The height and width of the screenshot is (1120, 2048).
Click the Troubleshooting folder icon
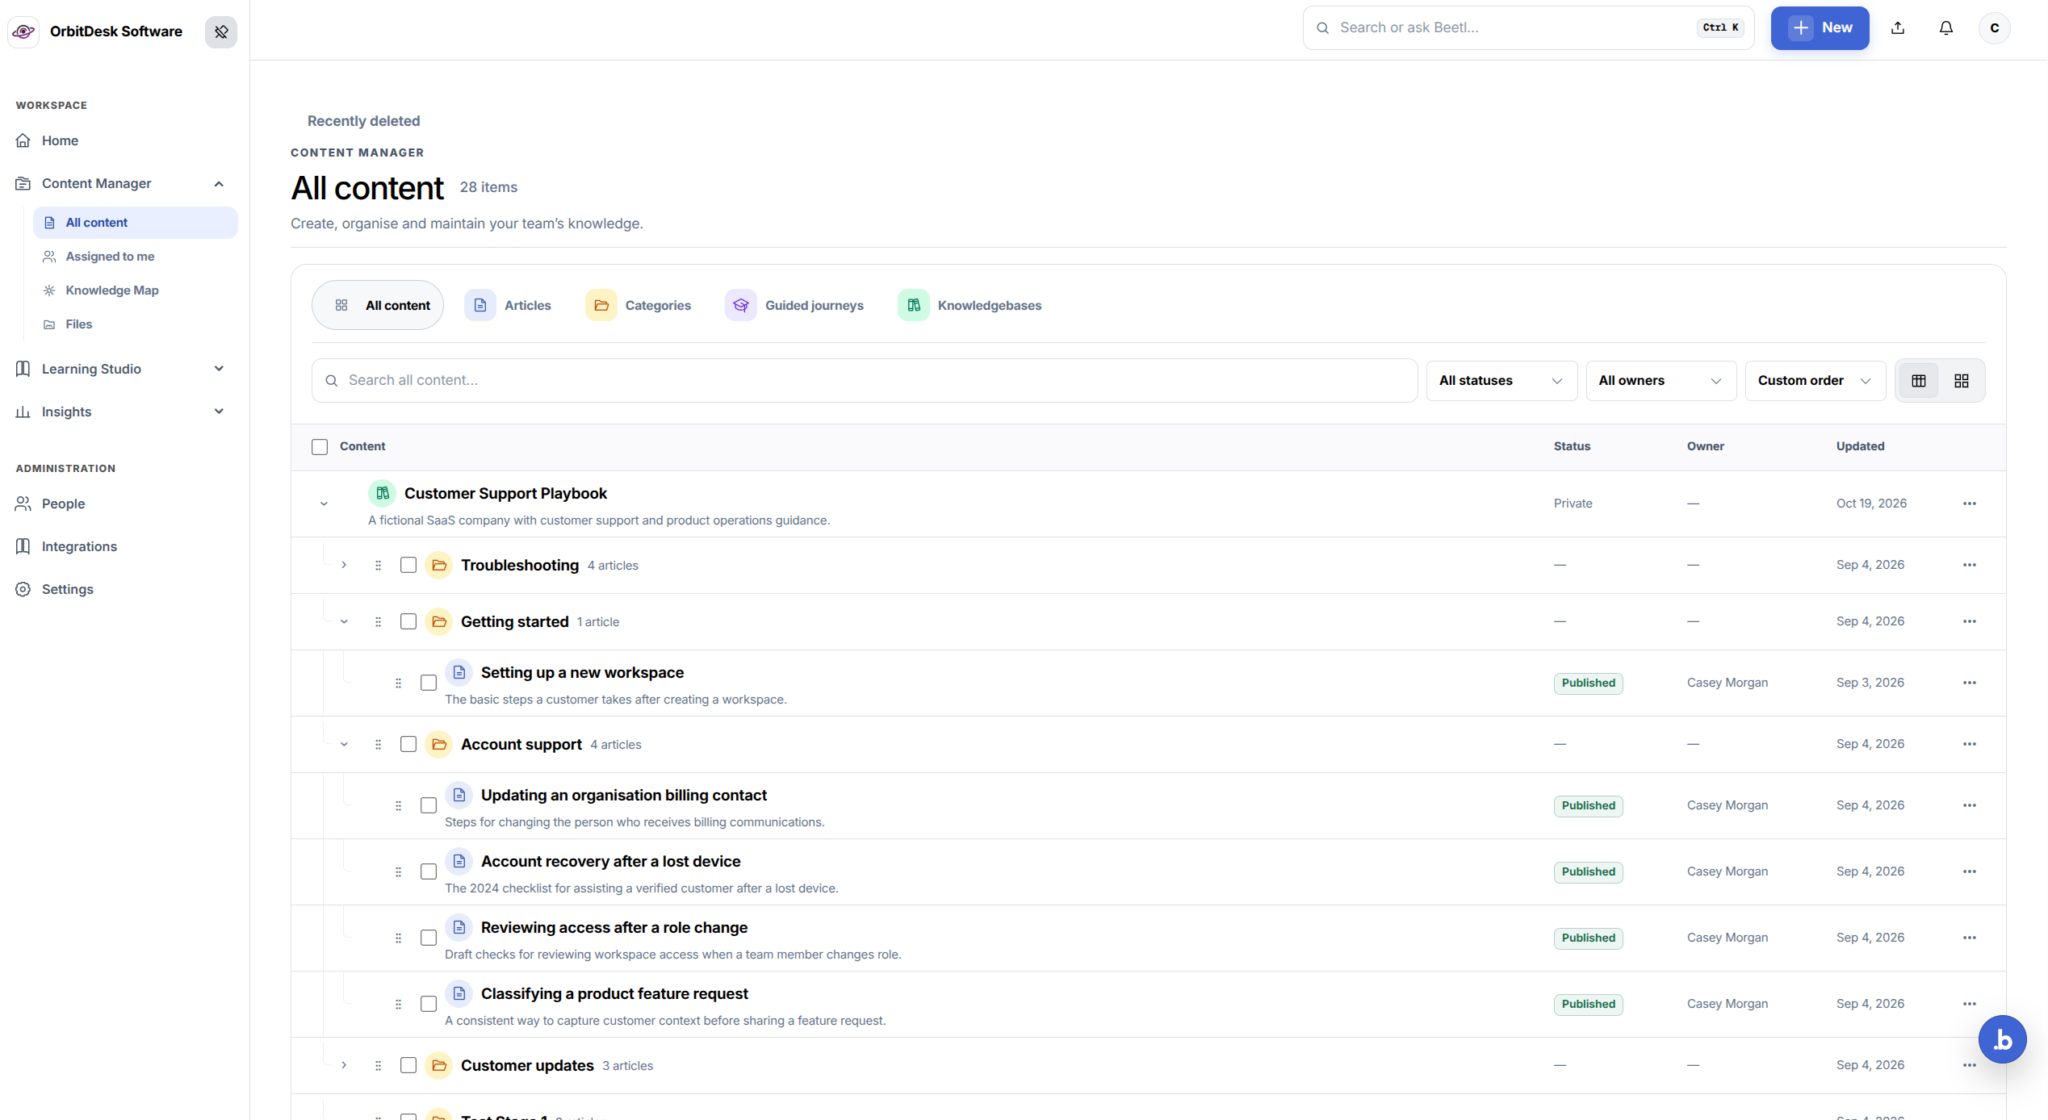point(439,565)
